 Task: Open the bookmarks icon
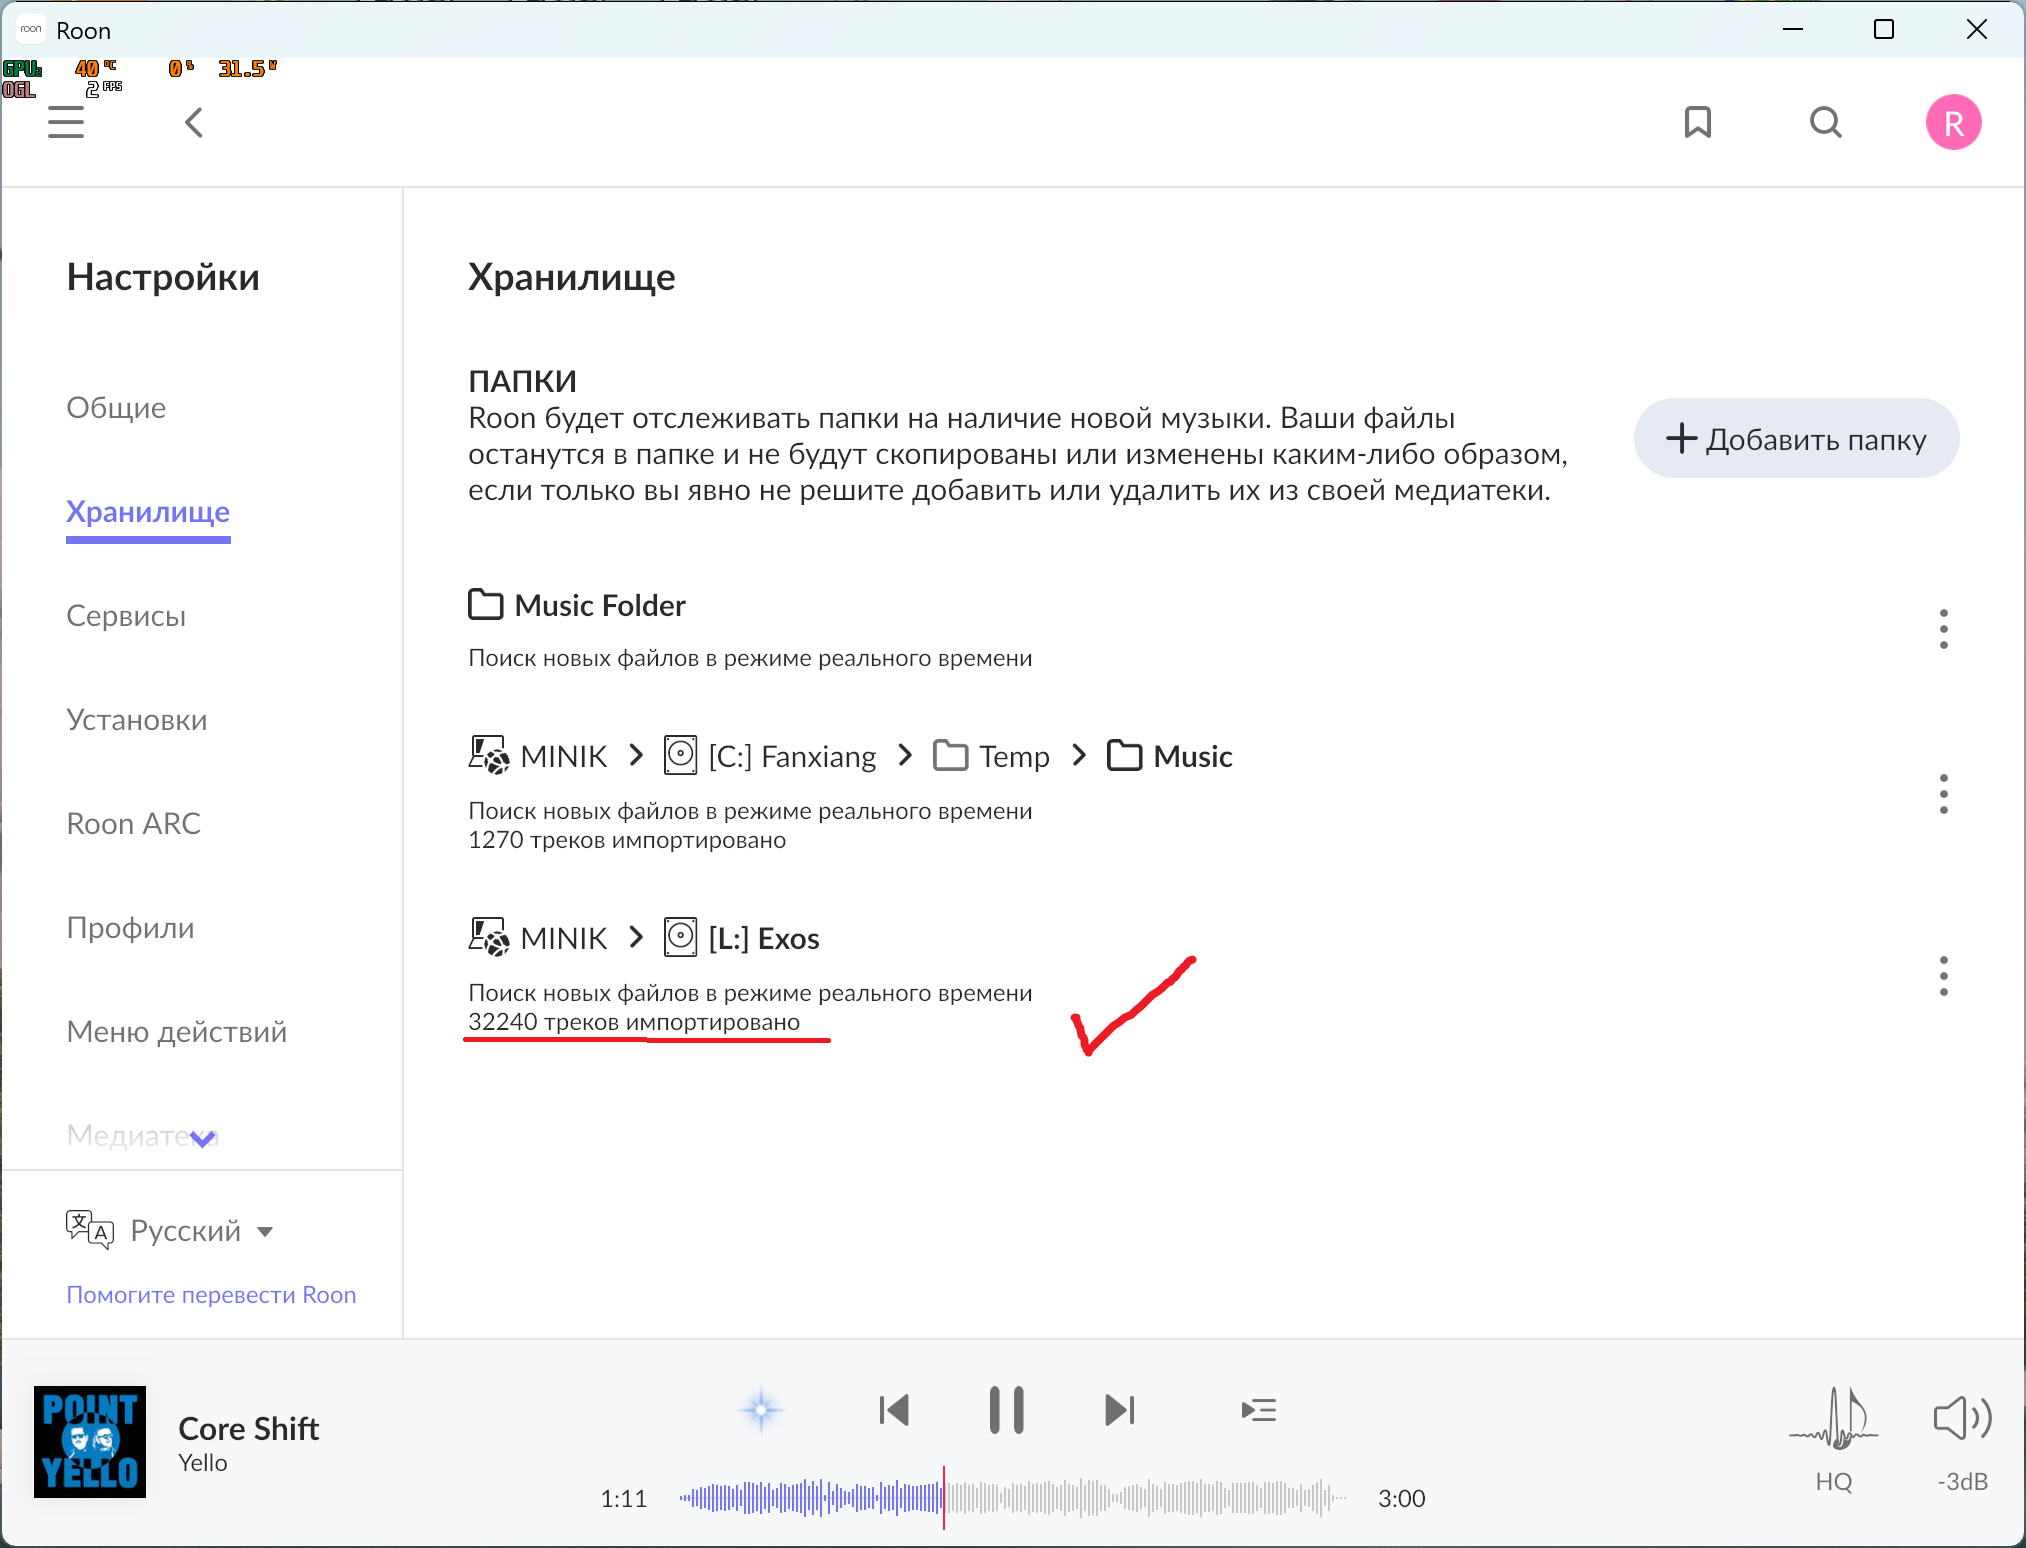(1697, 122)
